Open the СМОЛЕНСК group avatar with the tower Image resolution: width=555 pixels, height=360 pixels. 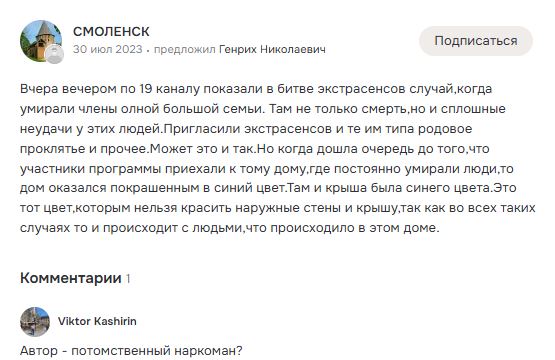pyautogui.click(x=41, y=41)
